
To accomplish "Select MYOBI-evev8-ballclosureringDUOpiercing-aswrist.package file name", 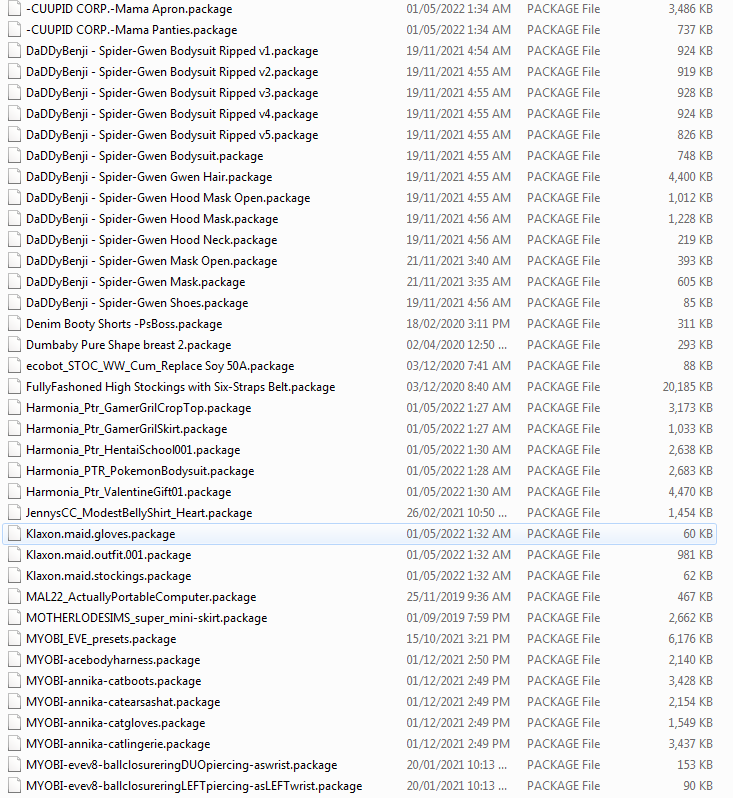I will 182,765.
